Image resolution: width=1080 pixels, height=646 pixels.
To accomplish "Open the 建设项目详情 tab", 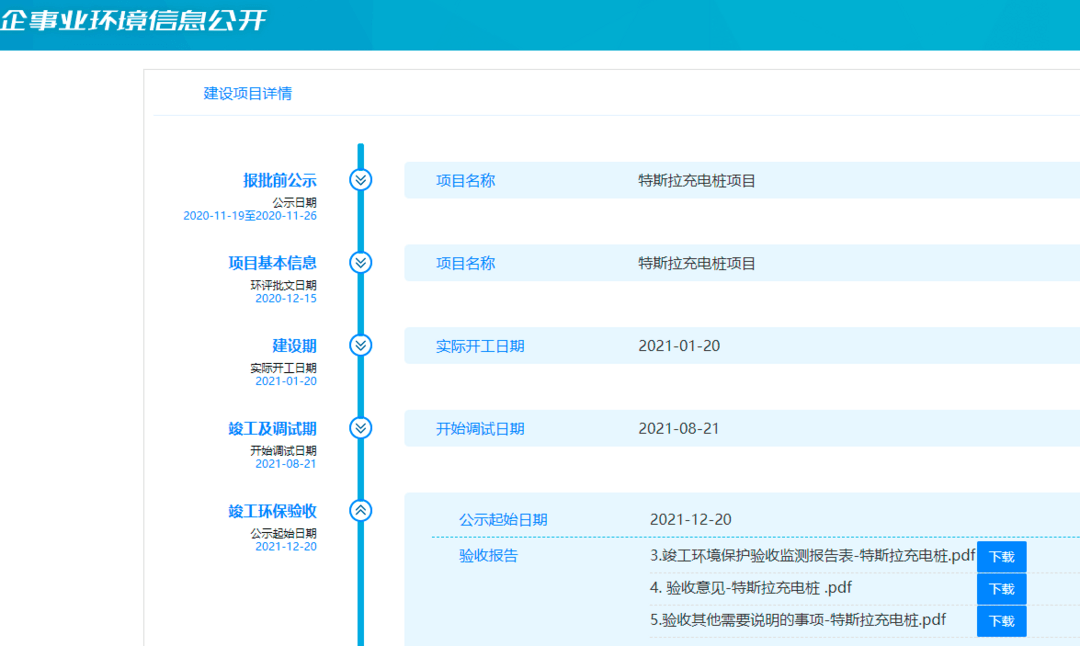I will 247,94.
